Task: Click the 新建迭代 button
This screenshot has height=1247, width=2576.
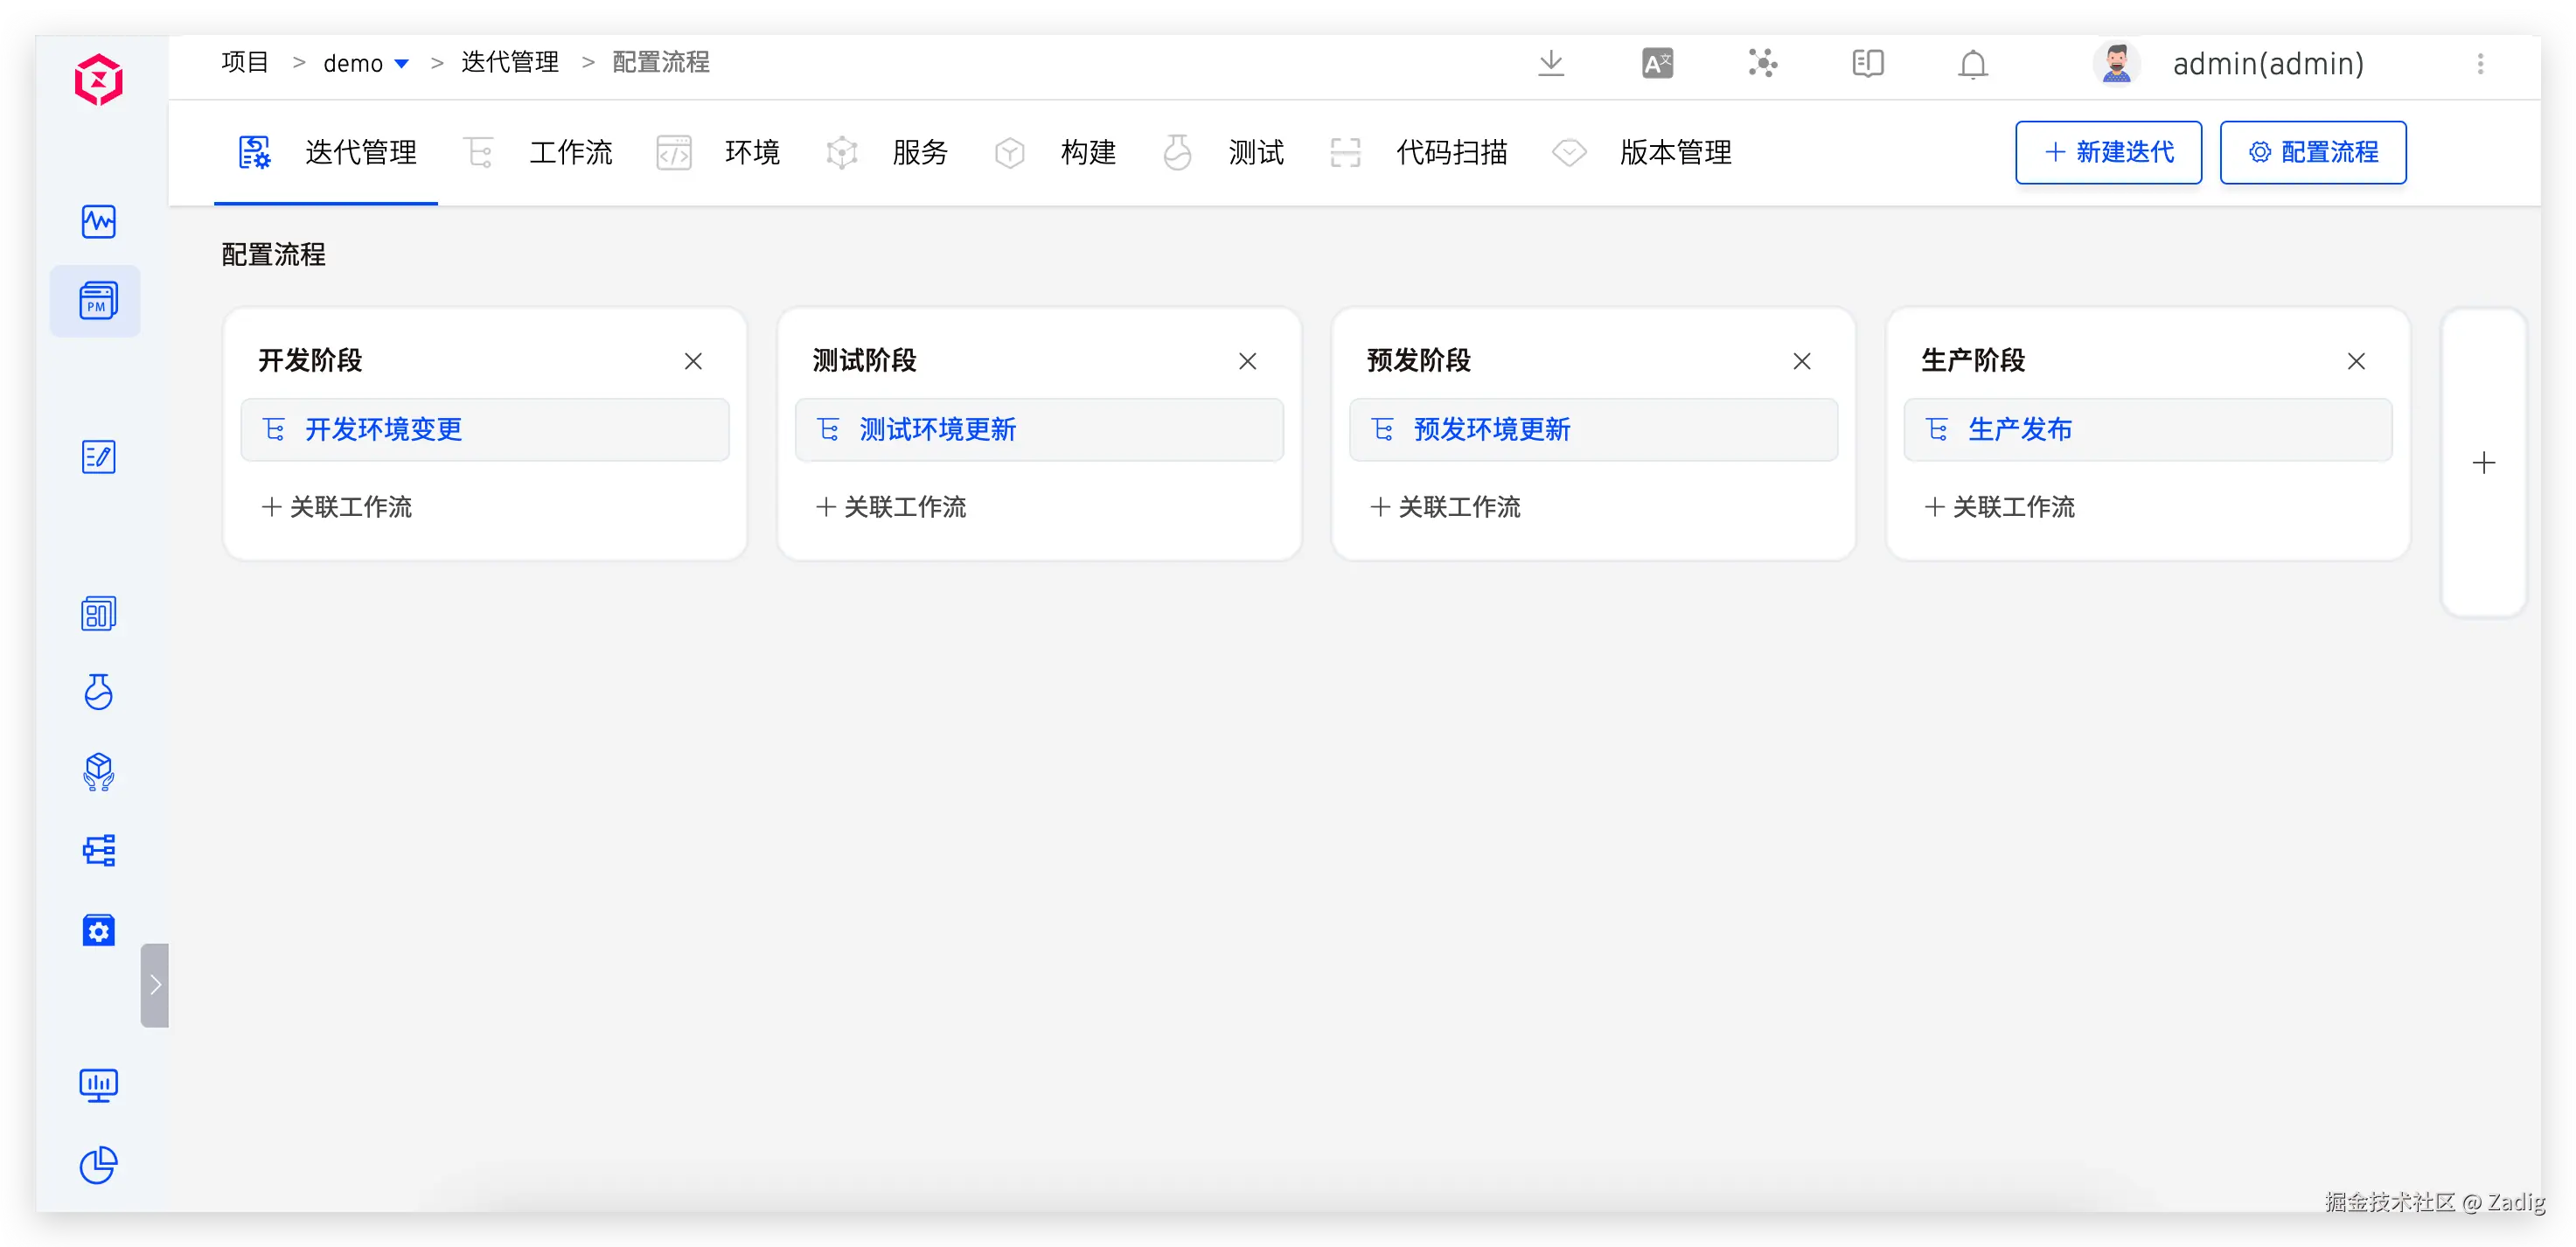Action: pyautogui.click(x=2108, y=152)
